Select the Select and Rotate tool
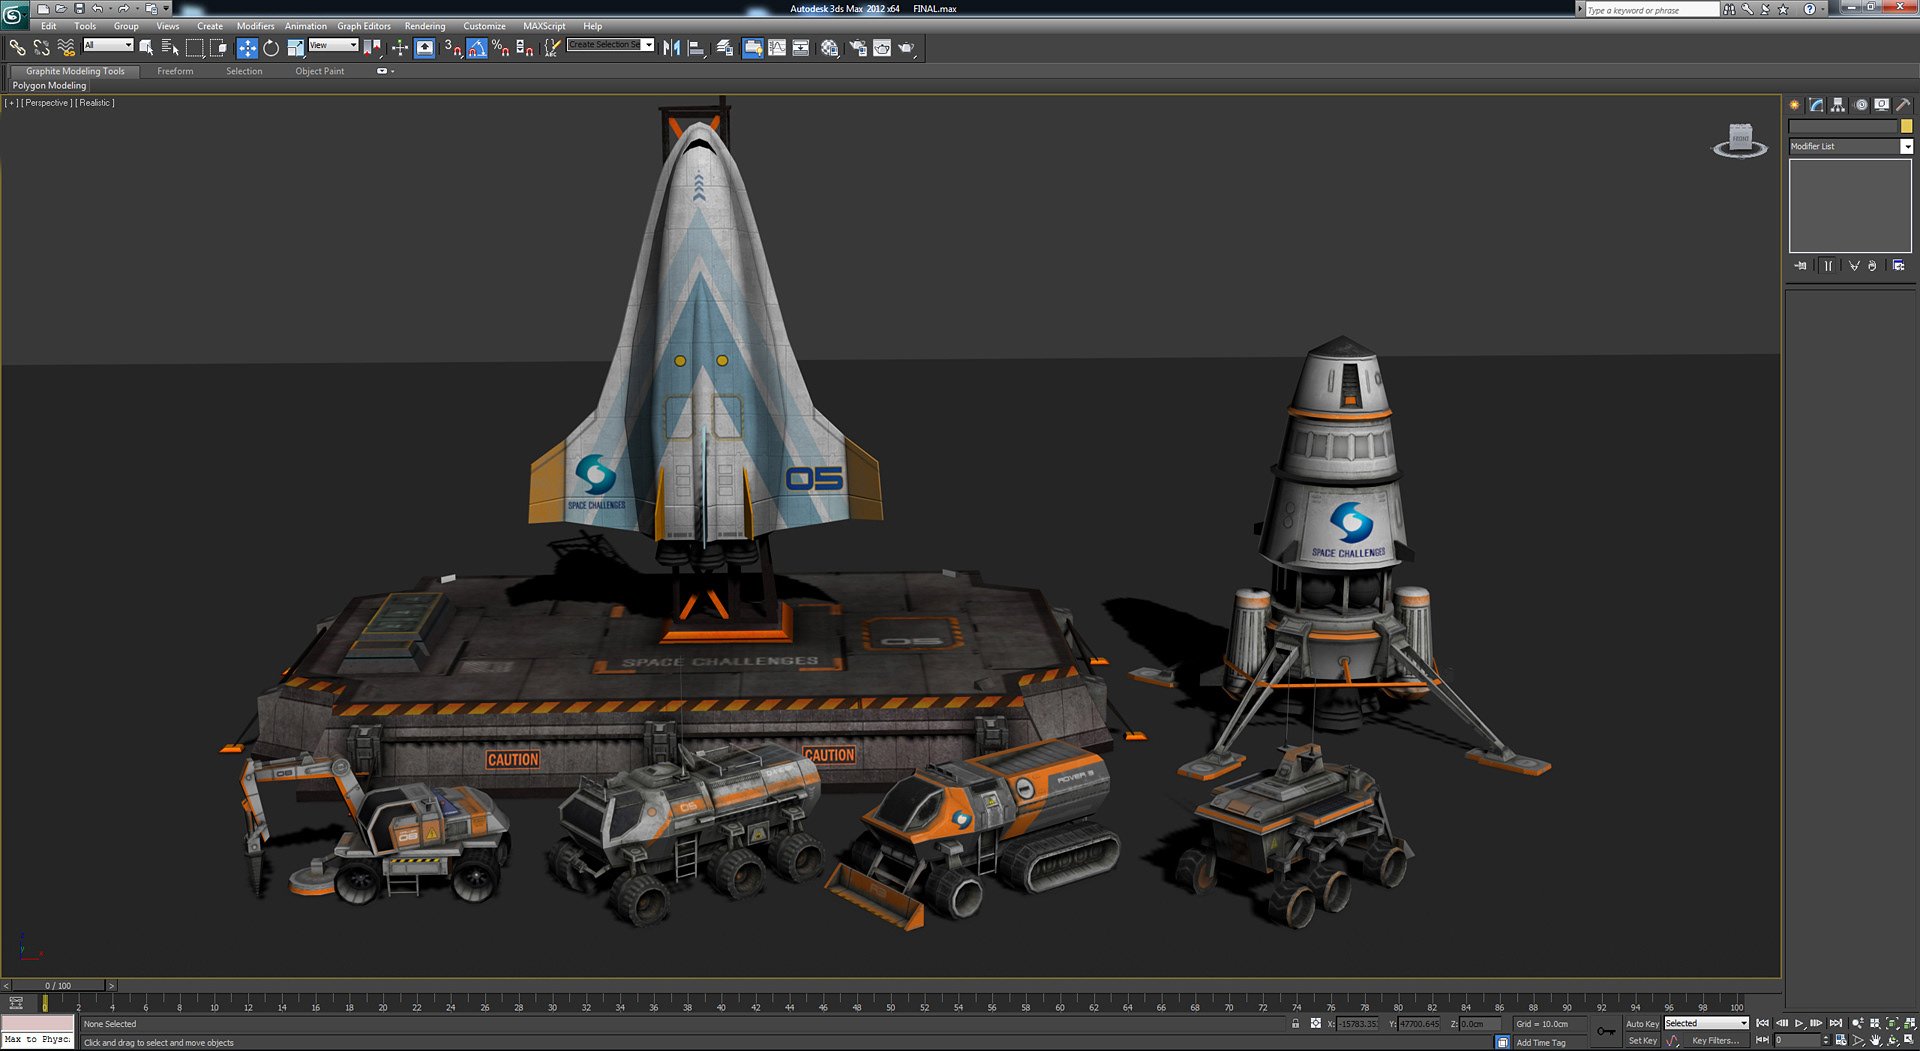Screen dimensions: 1920x1051 click(x=270, y=47)
